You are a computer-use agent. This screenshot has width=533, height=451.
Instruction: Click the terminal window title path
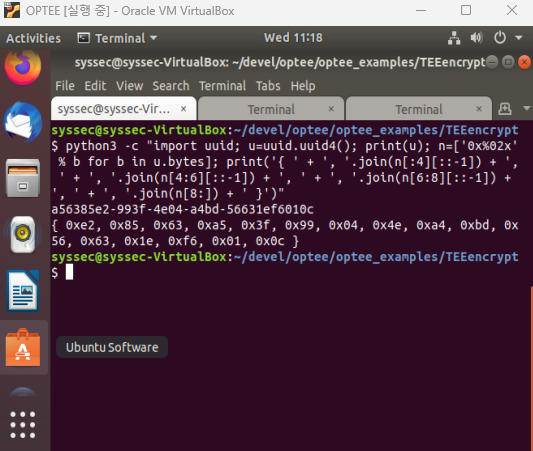[280, 63]
